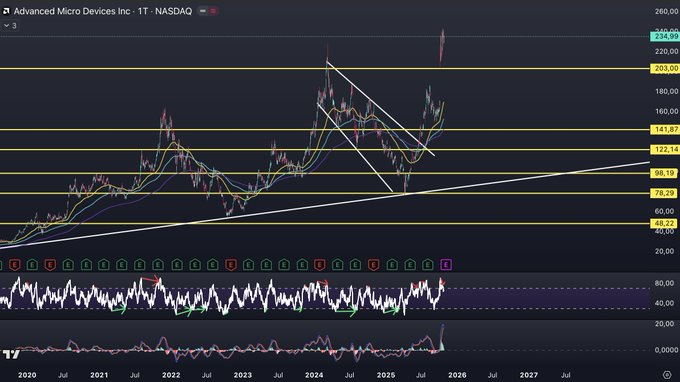Select upper white descending channel line from 2024 peak
This screenshot has width=680, height=382.
380,108
